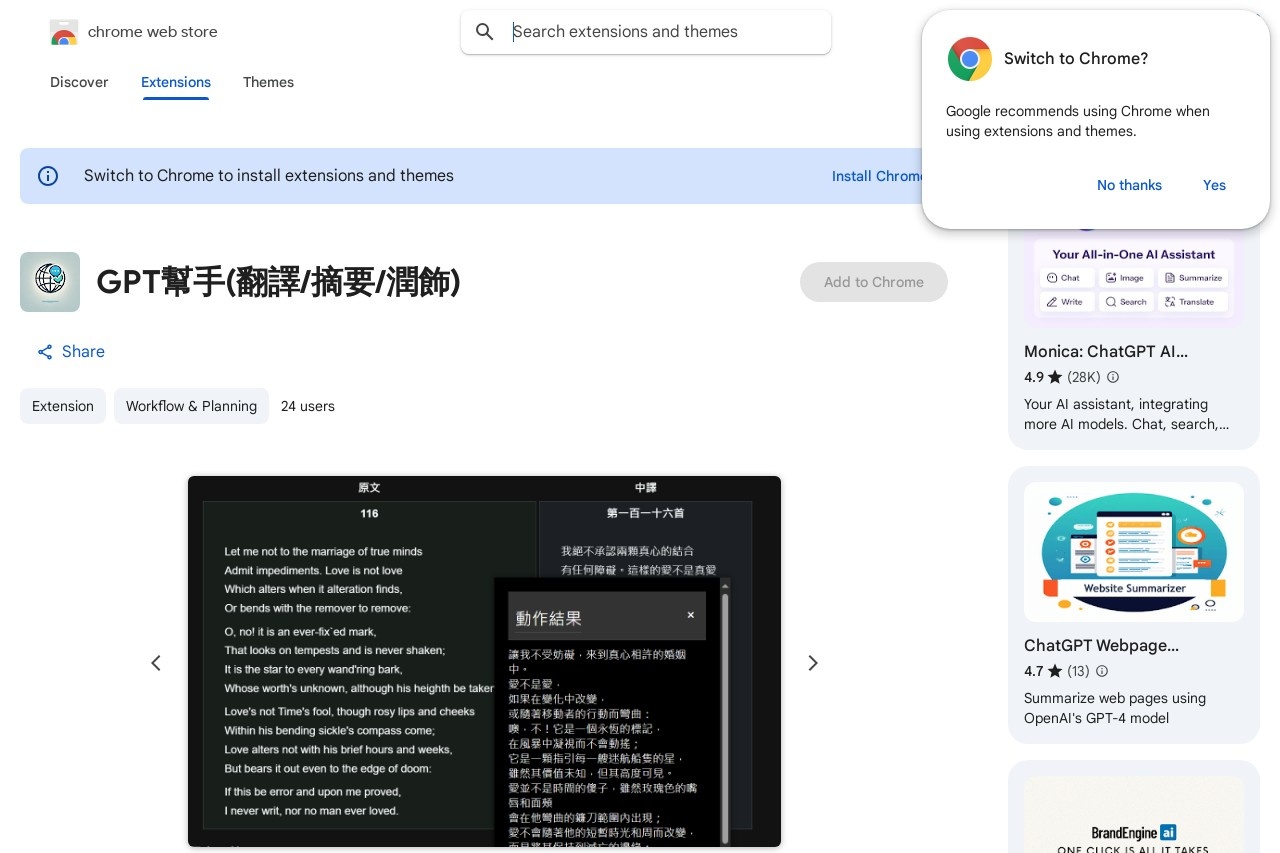The image size is (1280, 853).
Task: Click the Install Chrome link
Action: coord(877,176)
